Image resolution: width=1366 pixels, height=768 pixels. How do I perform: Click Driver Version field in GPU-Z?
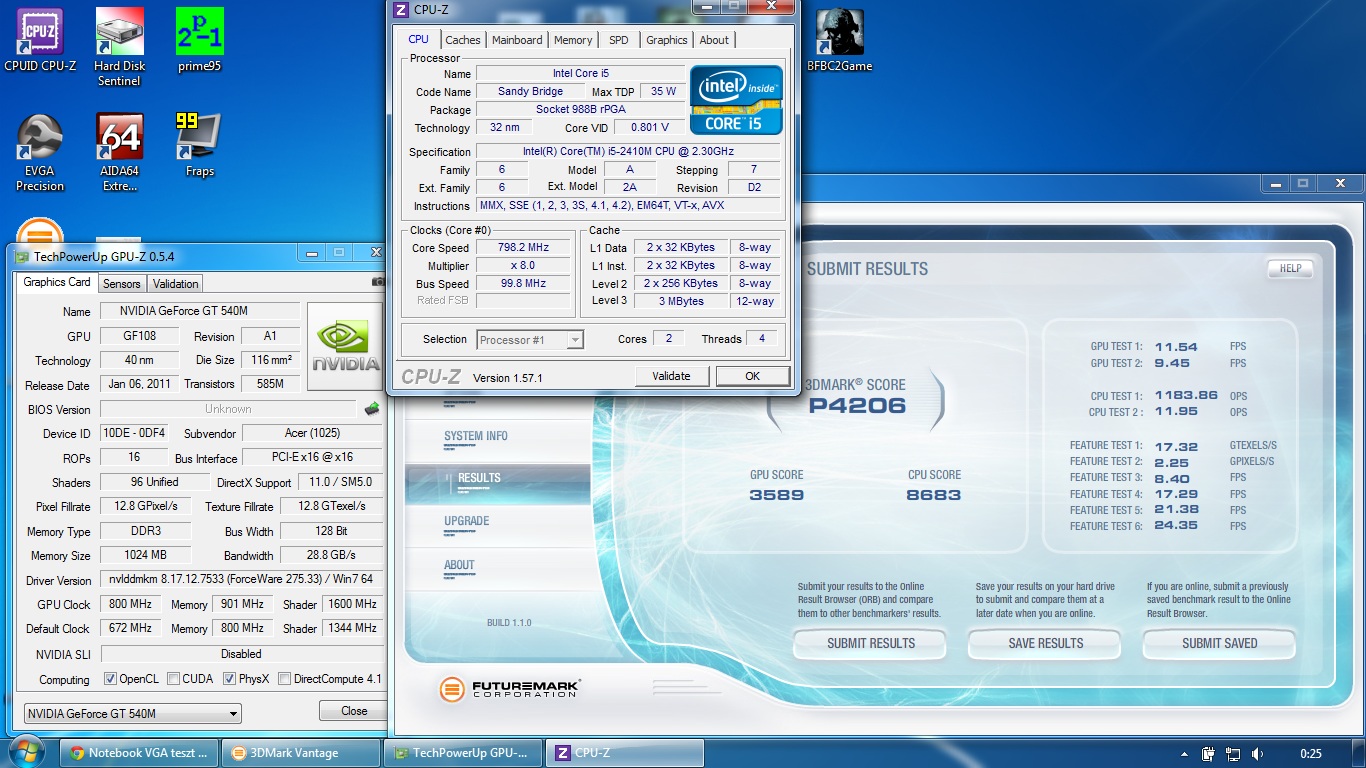pos(241,579)
